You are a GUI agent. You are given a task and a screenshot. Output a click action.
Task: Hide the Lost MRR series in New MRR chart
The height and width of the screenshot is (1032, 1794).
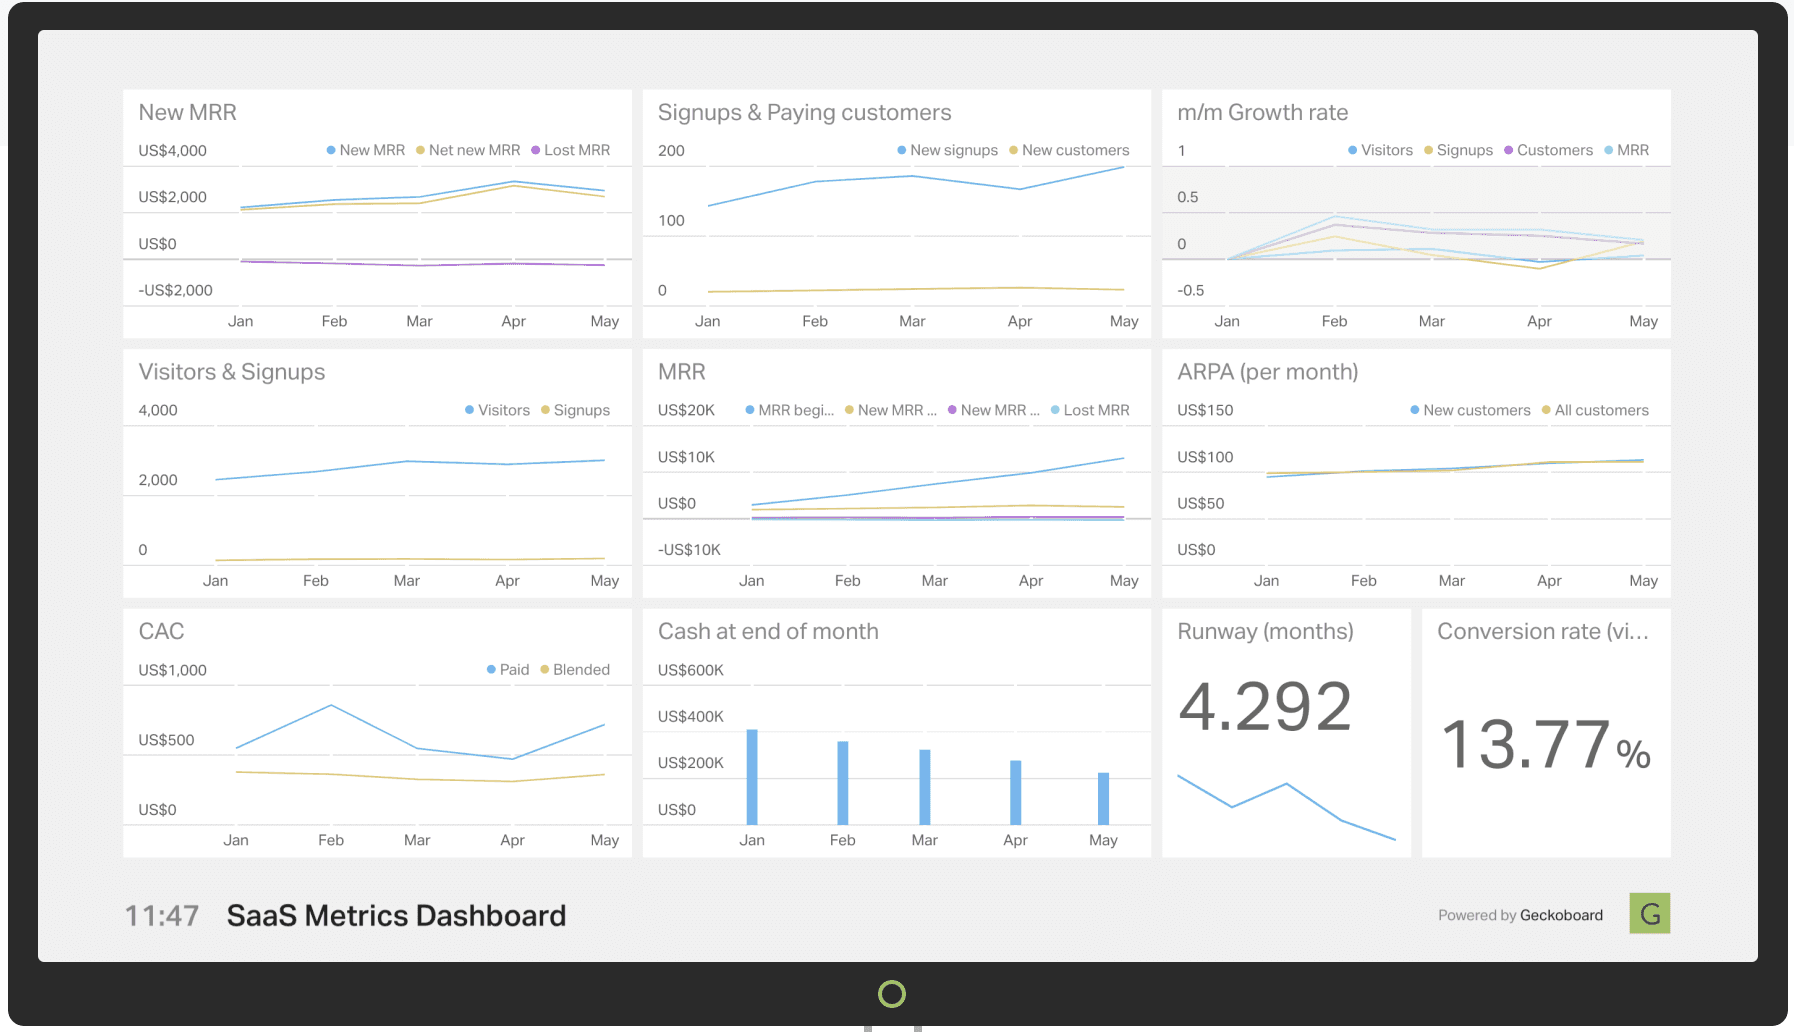pos(537,150)
